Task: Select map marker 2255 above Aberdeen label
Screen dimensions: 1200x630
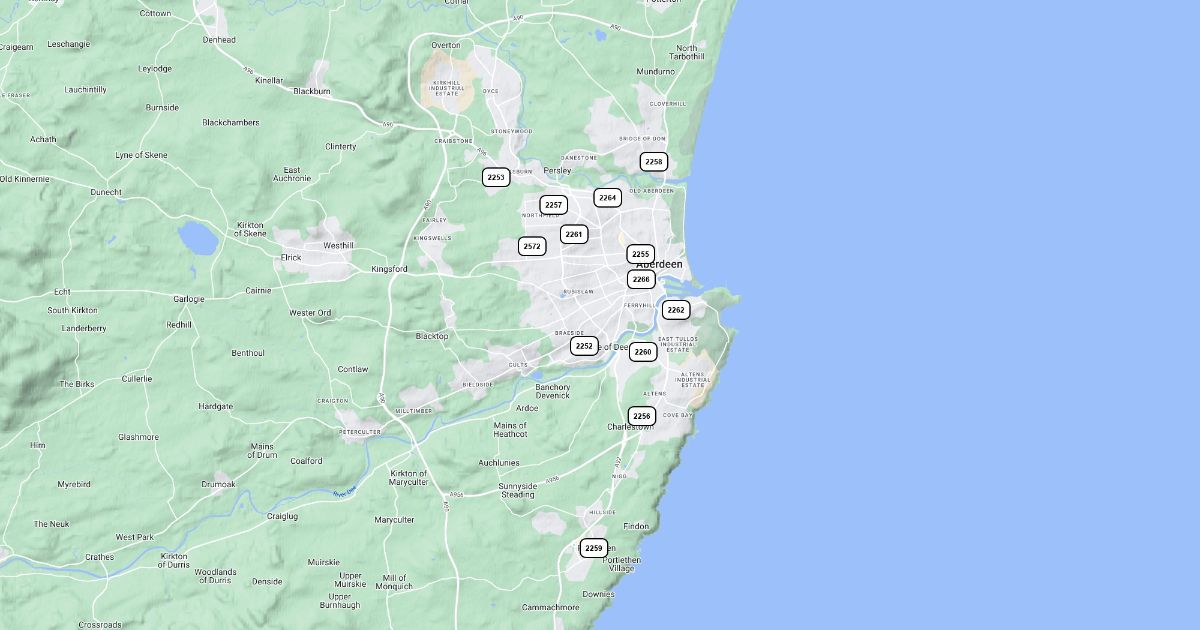Action: click(x=641, y=255)
